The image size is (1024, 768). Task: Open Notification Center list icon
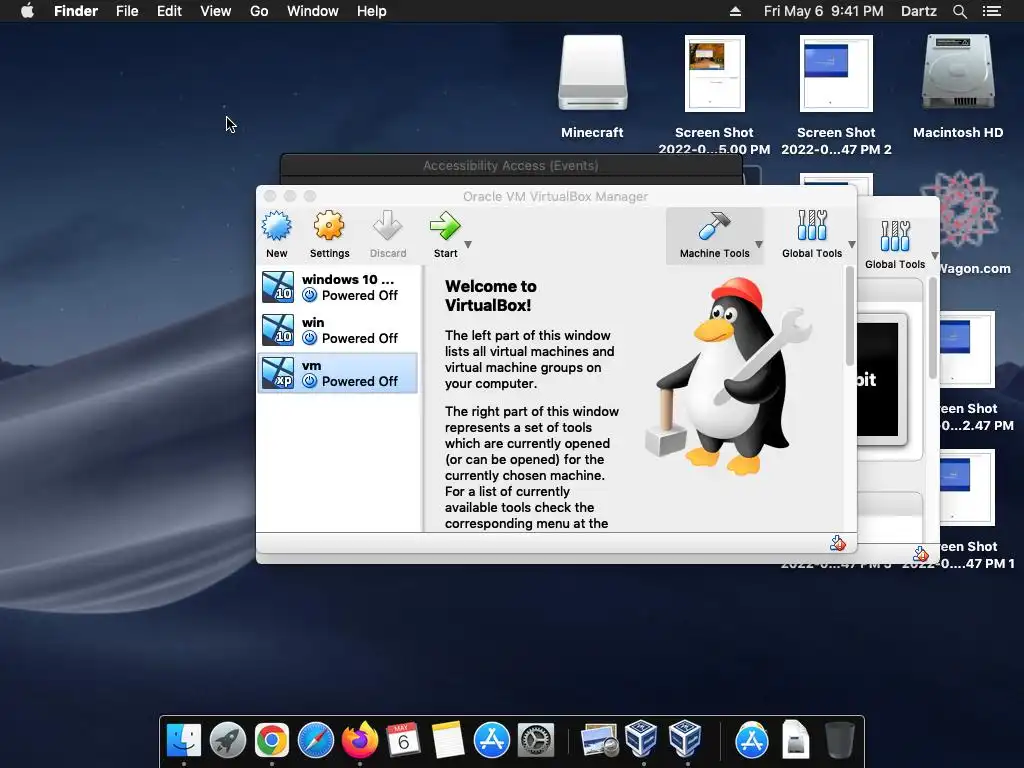point(992,11)
